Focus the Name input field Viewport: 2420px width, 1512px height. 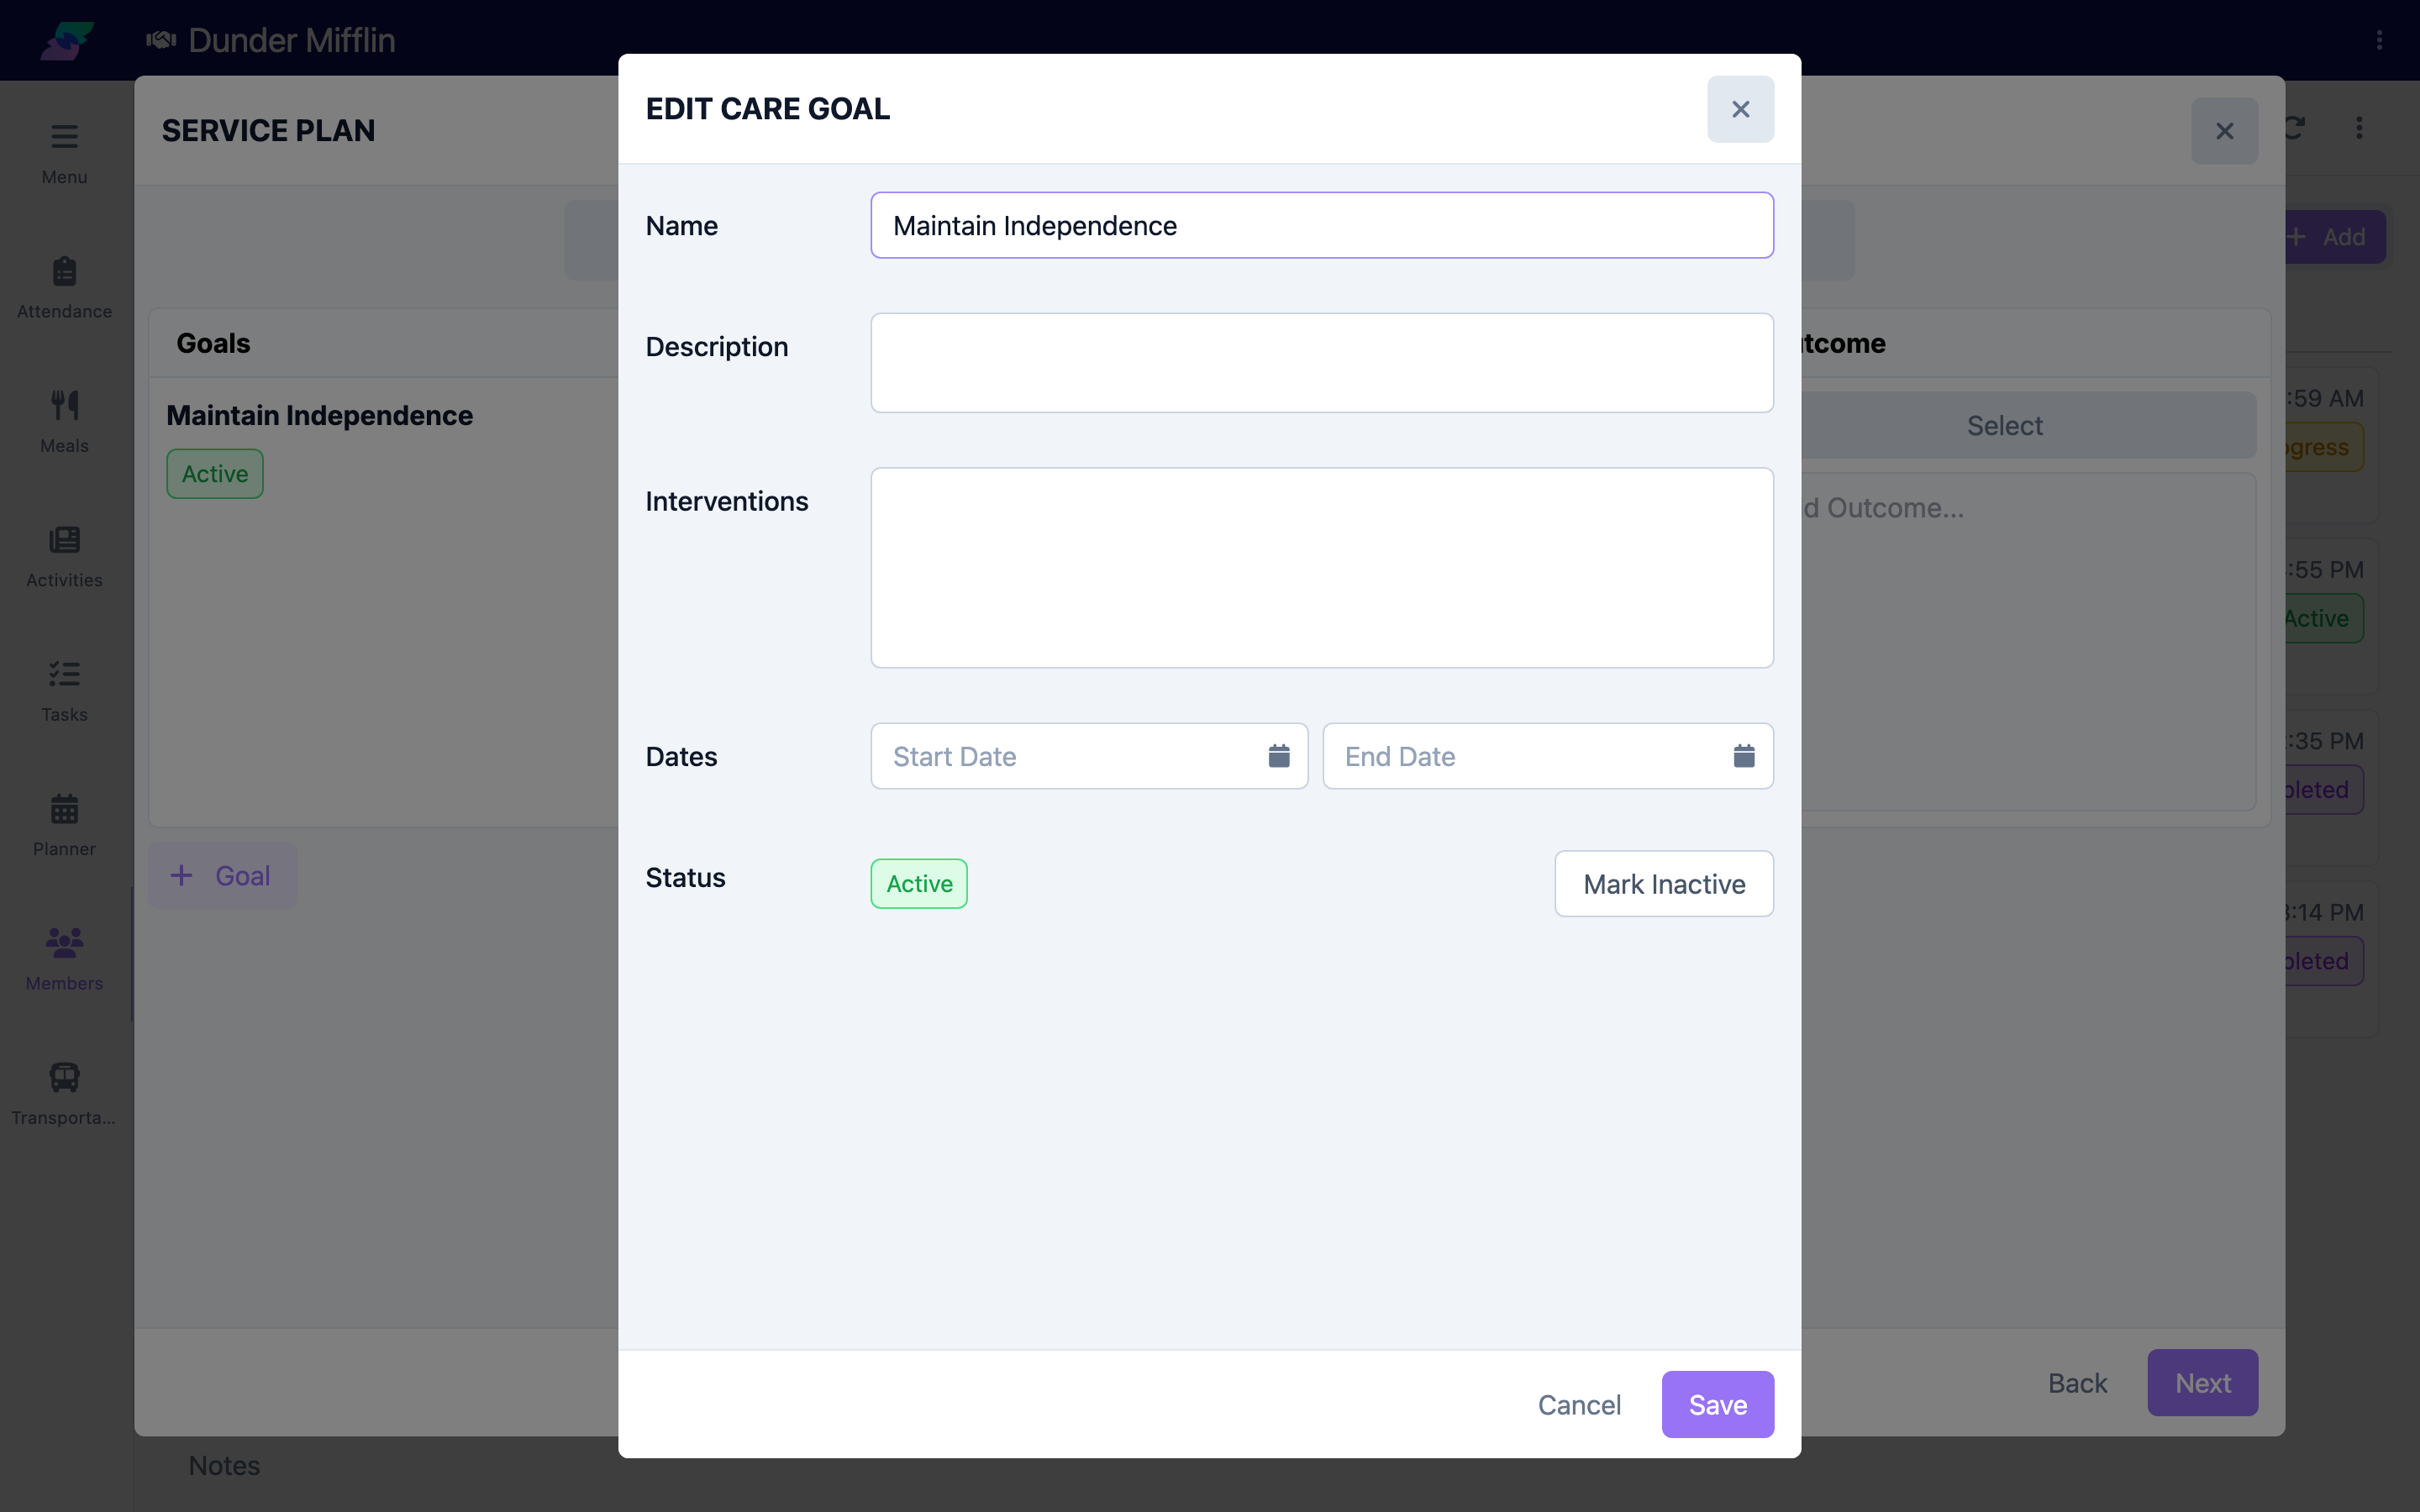(x=1322, y=225)
